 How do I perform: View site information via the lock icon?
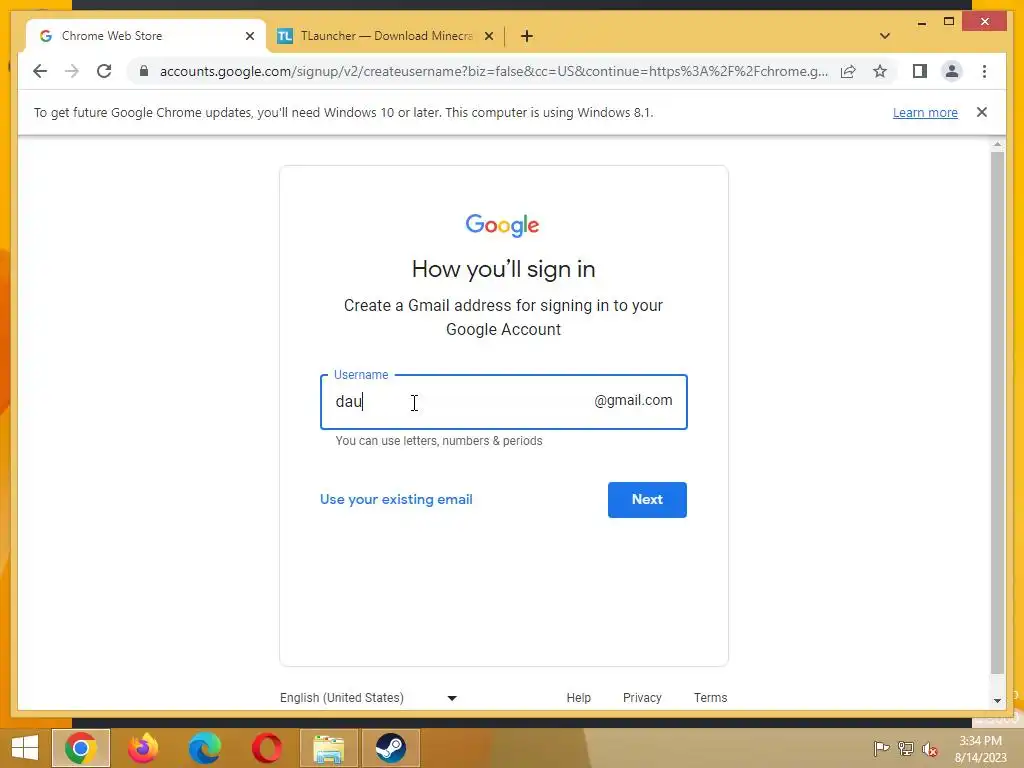point(144,71)
